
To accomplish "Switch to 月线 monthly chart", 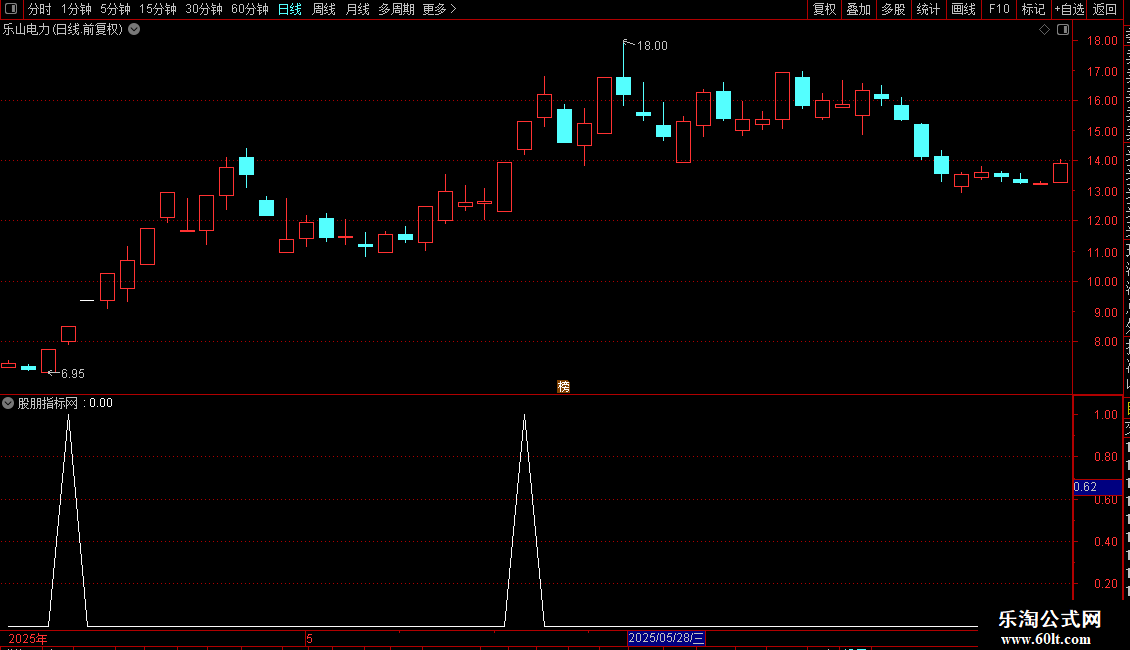I will [x=357, y=9].
